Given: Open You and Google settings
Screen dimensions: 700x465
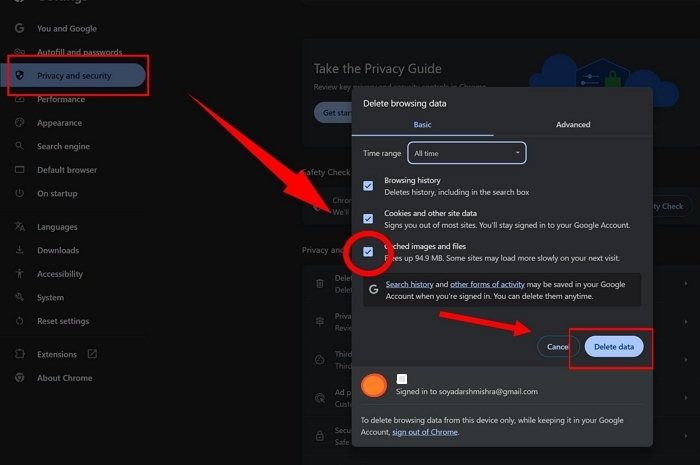Looking at the screenshot, I should [67, 29].
